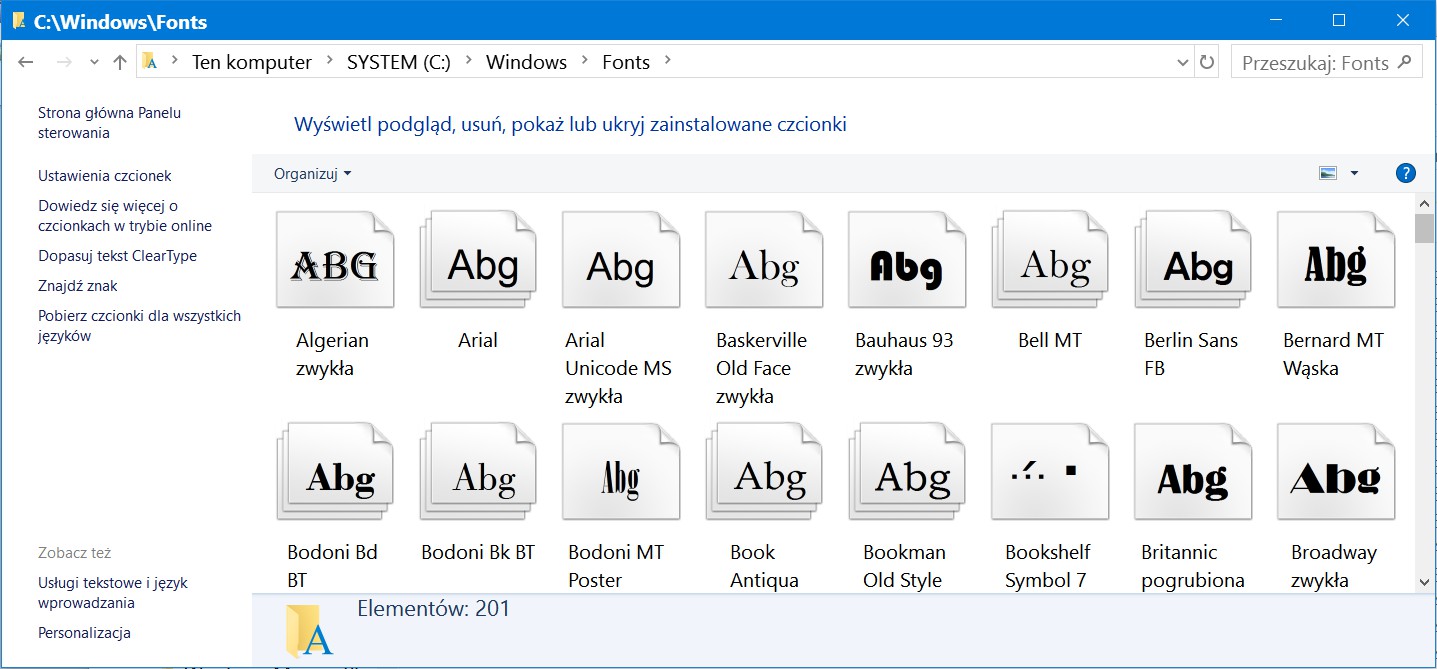Expand the chevron after Fonts breadcrumb
This screenshot has width=1437, height=669.
668,62
